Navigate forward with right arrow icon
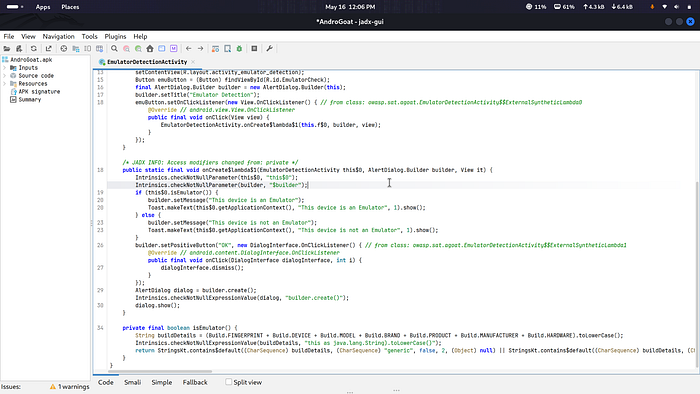700x394 pixels. [200, 49]
